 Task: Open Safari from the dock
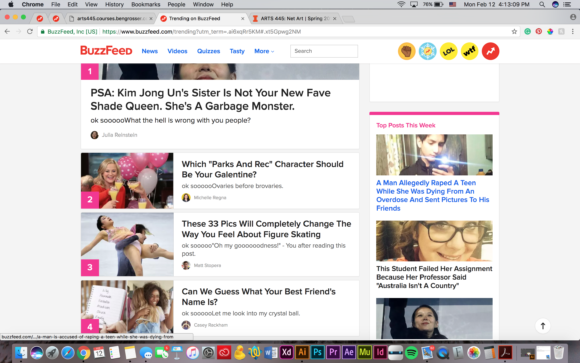coord(68,352)
